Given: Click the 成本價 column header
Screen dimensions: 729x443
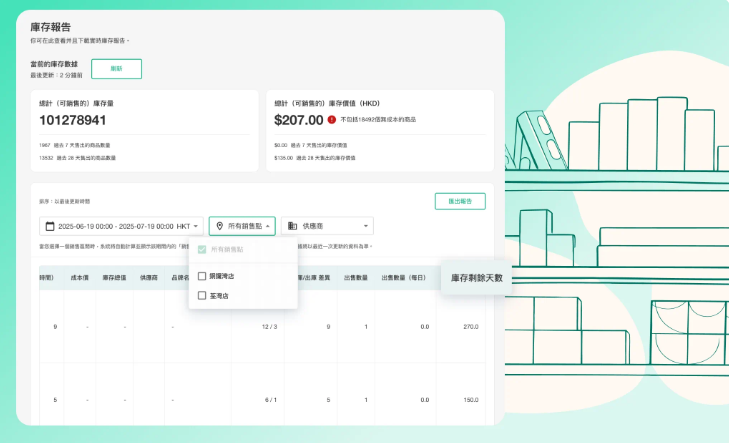Looking at the screenshot, I should coord(80,278).
